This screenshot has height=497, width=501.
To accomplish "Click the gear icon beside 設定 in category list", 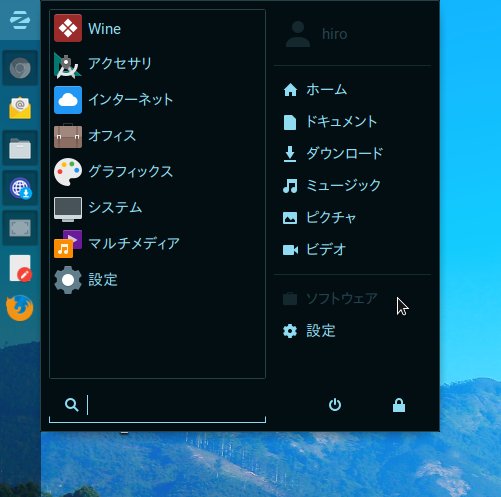I will pos(68,280).
